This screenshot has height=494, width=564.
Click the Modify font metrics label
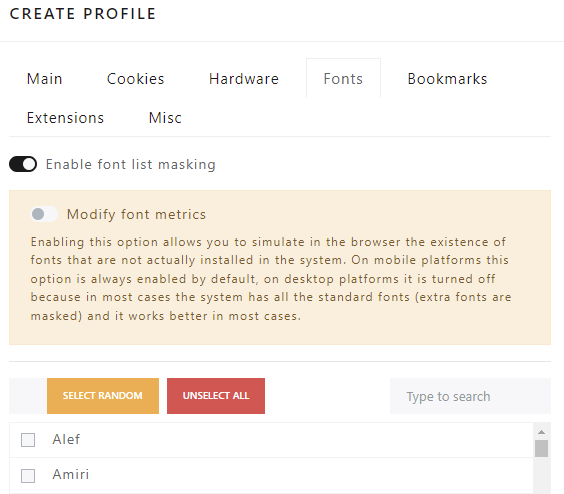tap(136, 214)
